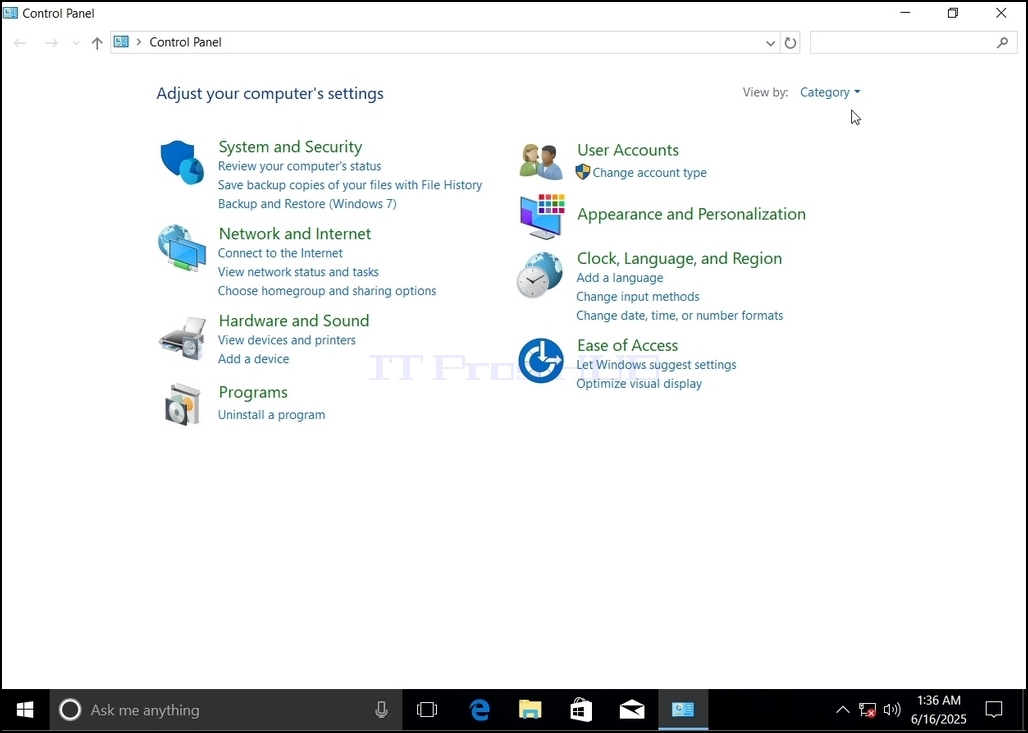
Task: Launch Microsoft Edge from taskbar
Action: click(479, 710)
